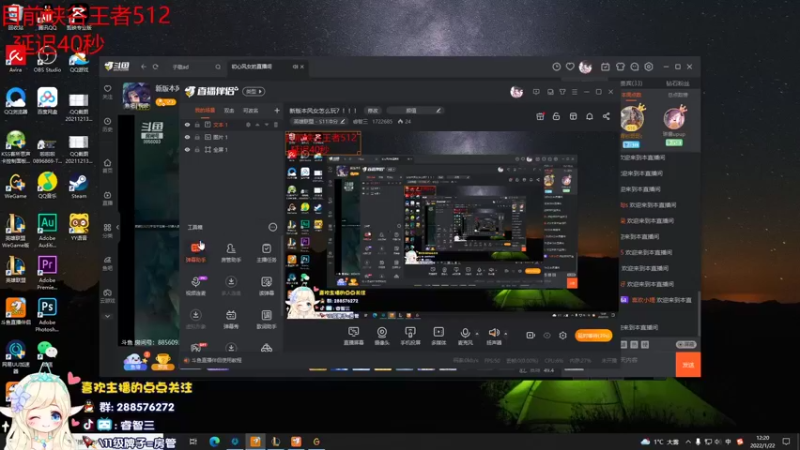Viewport: 800px width, 450px height.
Task: Expand the microphone options arrow
Action: [x=477, y=334]
